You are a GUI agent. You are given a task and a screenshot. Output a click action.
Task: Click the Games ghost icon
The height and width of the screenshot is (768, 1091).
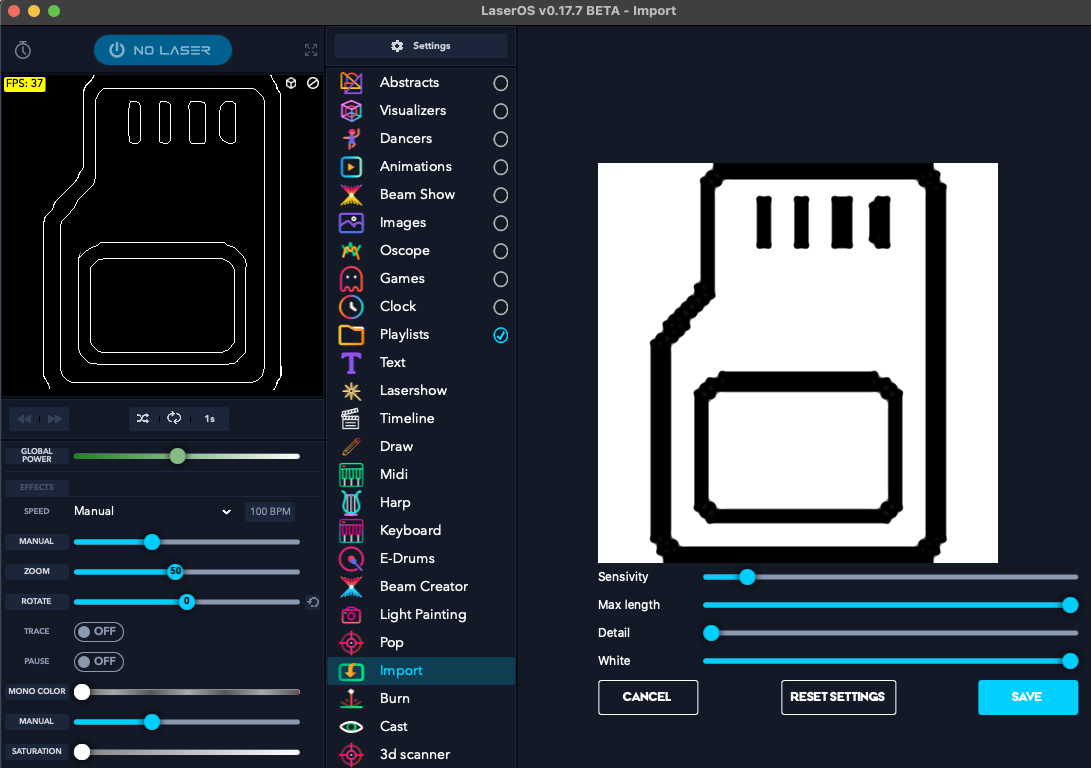point(351,279)
